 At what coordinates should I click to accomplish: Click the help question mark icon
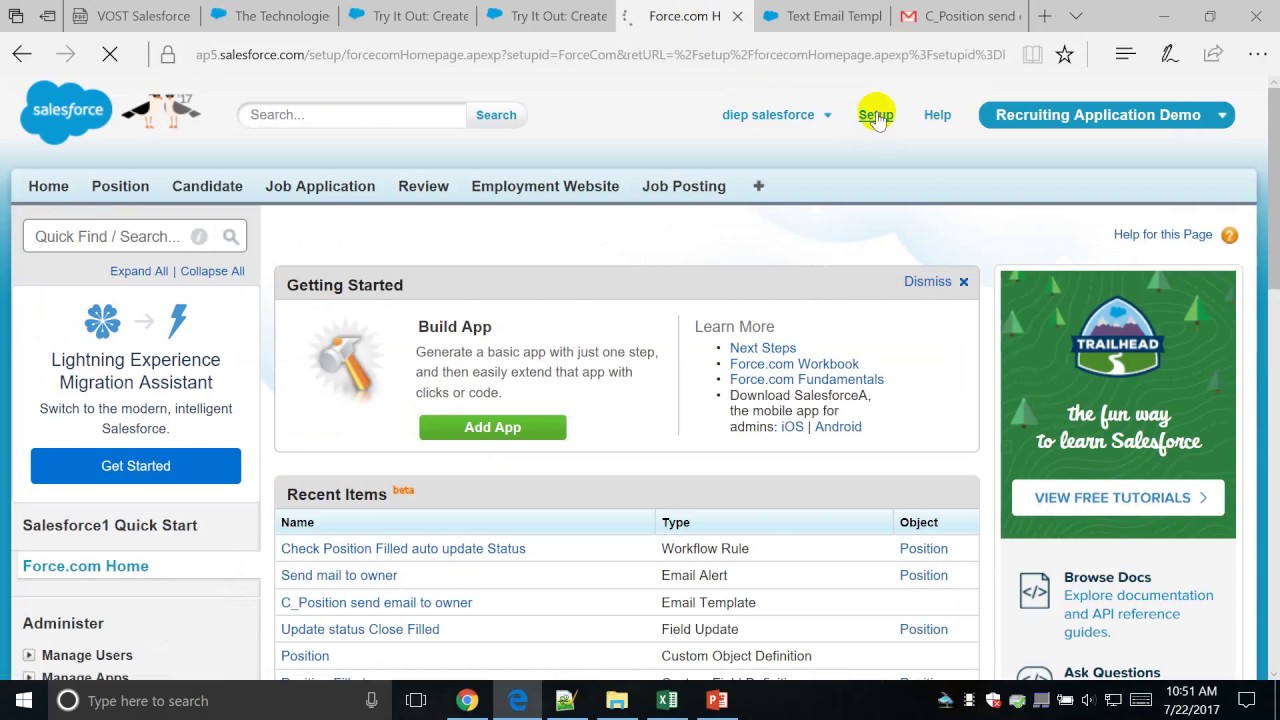point(1230,235)
